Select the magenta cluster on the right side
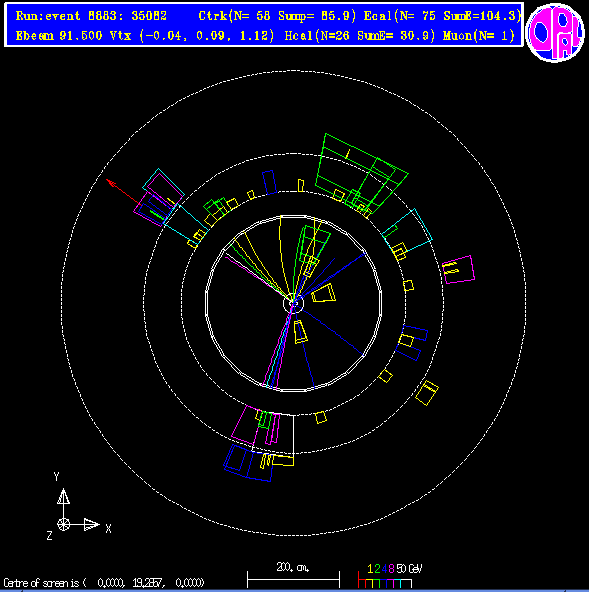The height and width of the screenshot is (592, 589). coord(458,269)
